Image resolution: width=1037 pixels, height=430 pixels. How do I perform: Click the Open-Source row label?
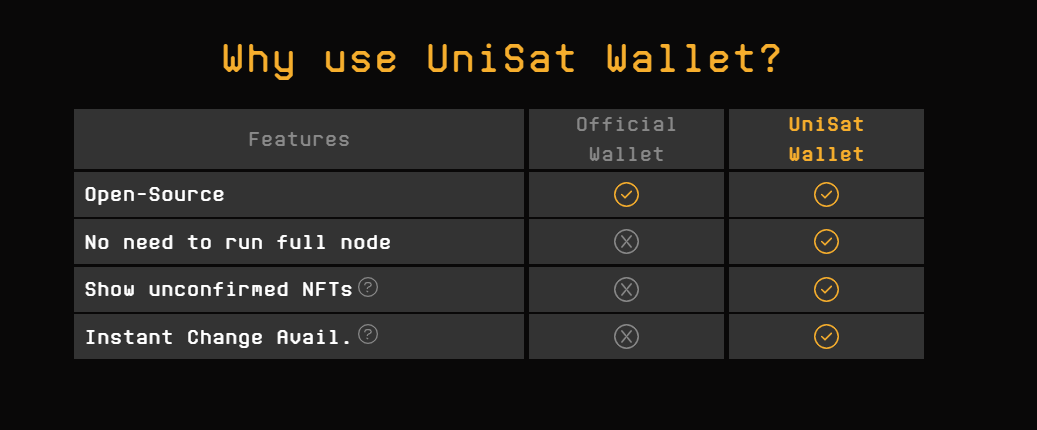[154, 194]
